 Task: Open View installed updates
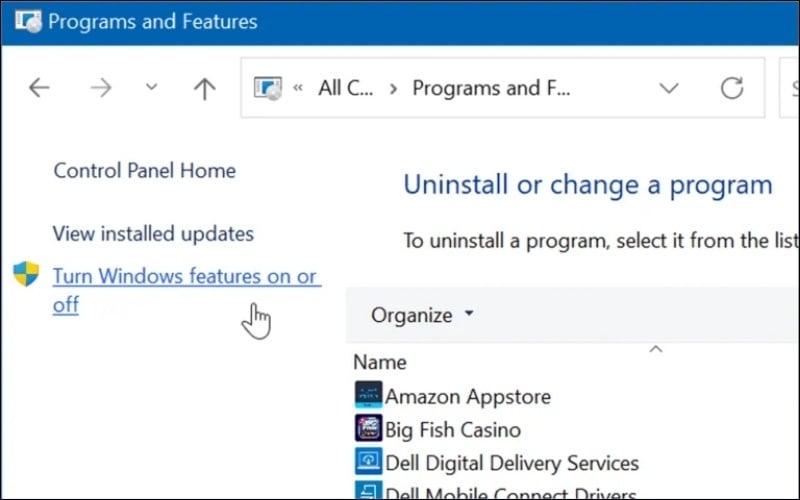pyautogui.click(x=153, y=234)
